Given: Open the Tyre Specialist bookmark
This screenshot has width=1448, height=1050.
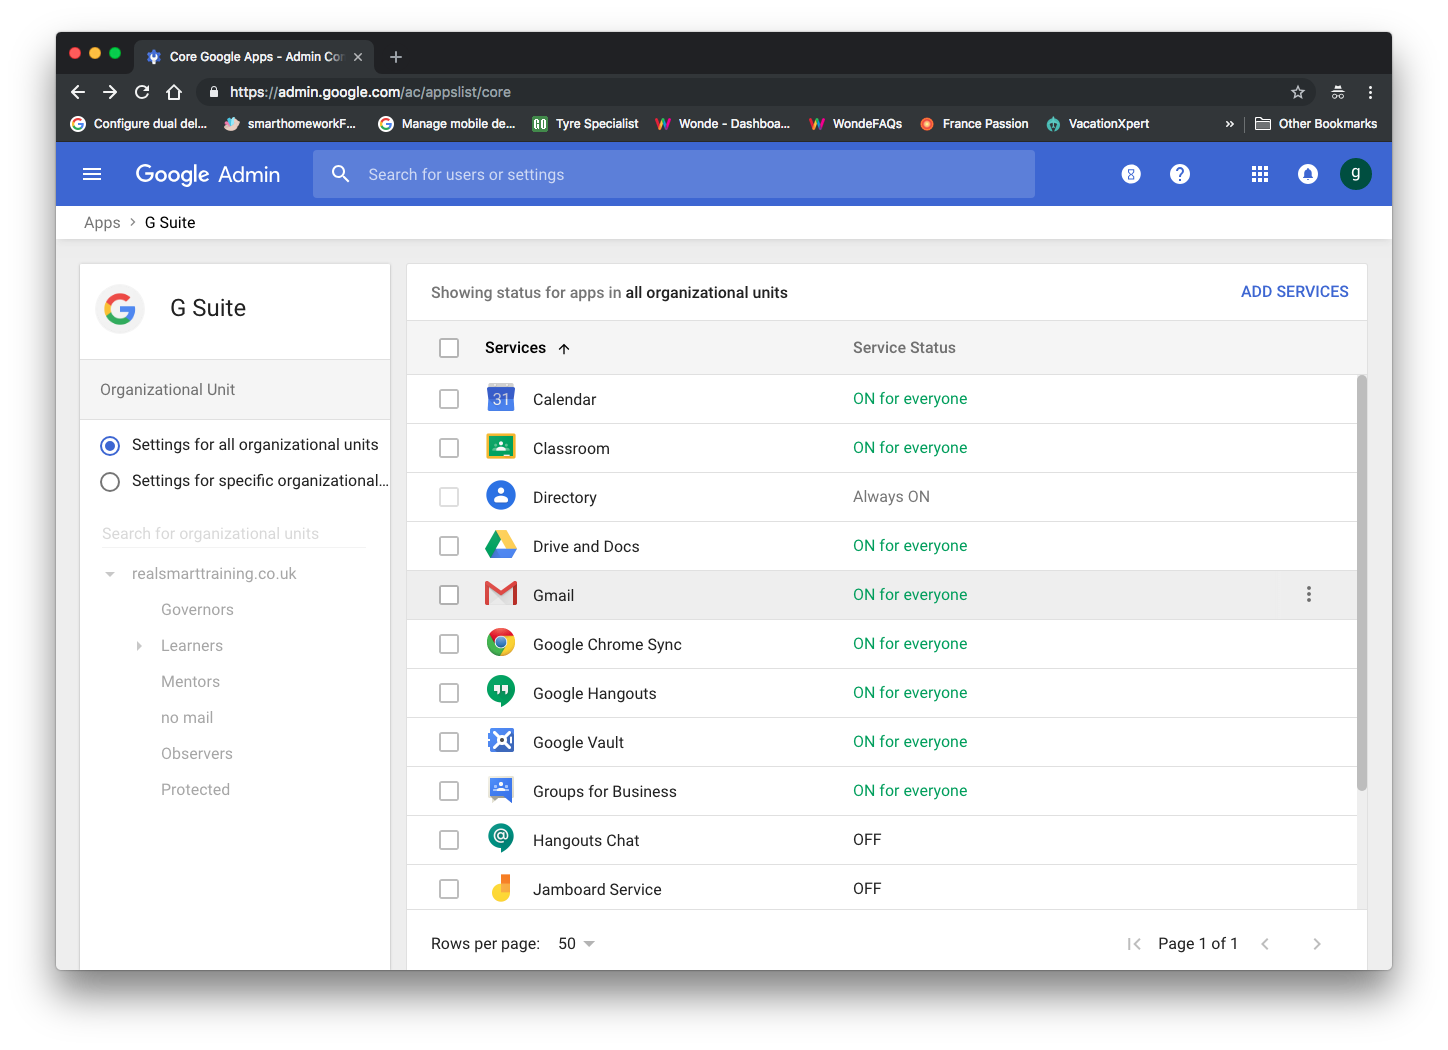Looking at the screenshot, I should [x=585, y=124].
